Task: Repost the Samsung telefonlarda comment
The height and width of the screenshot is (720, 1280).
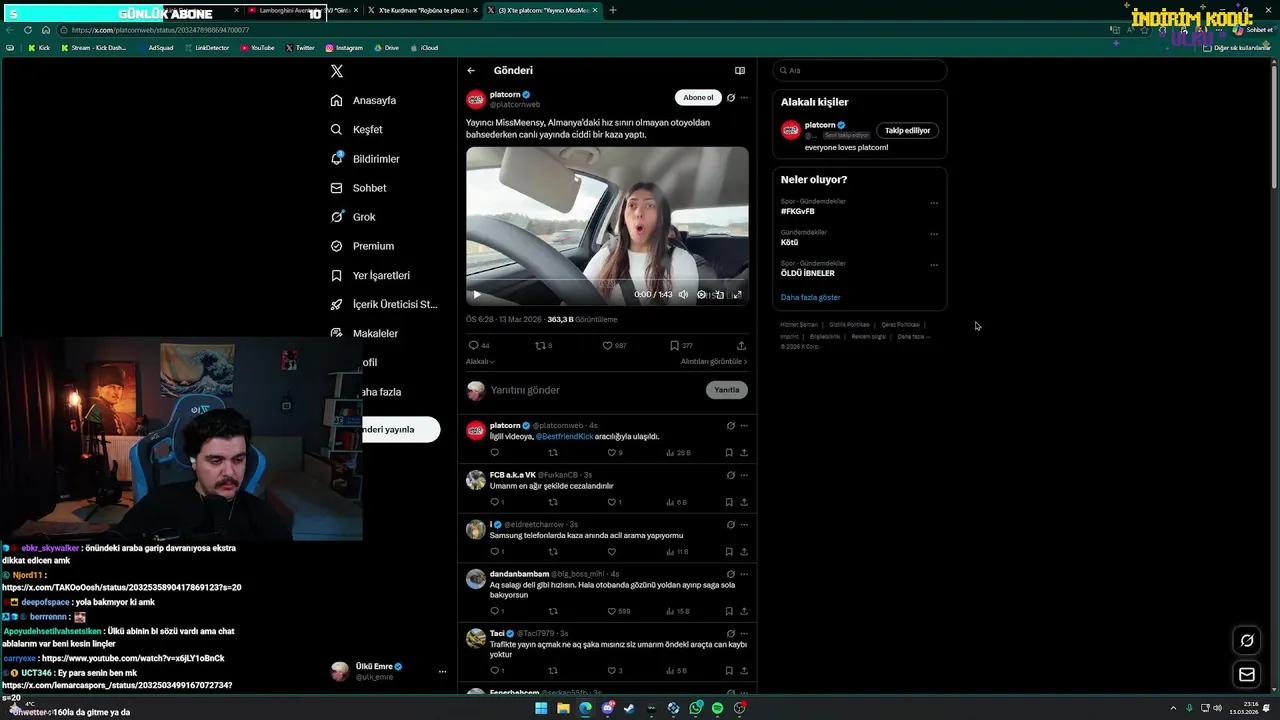Action: (553, 552)
